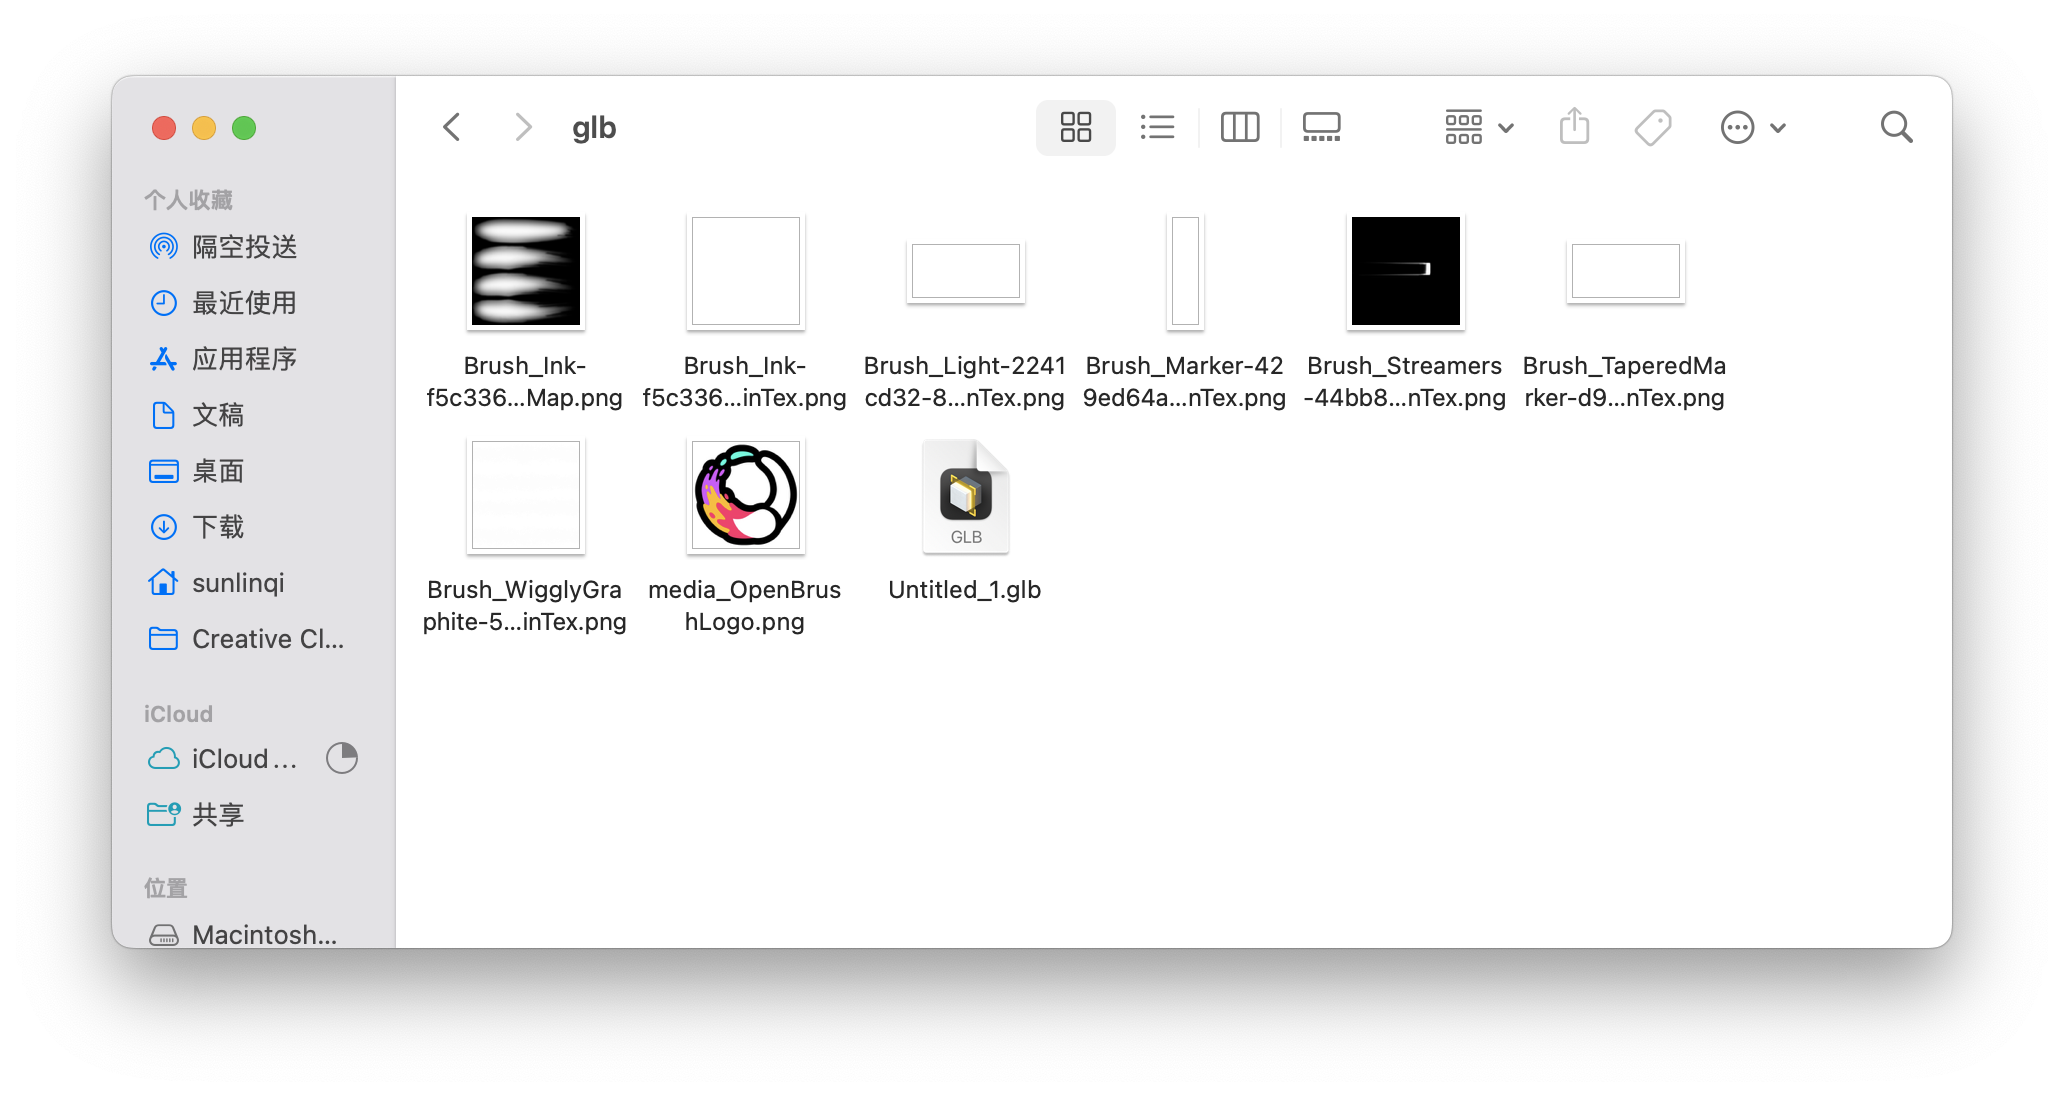2064x1096 pixels.
Task: Navigate back with the back chevron
Action: [x=451, y=127]
